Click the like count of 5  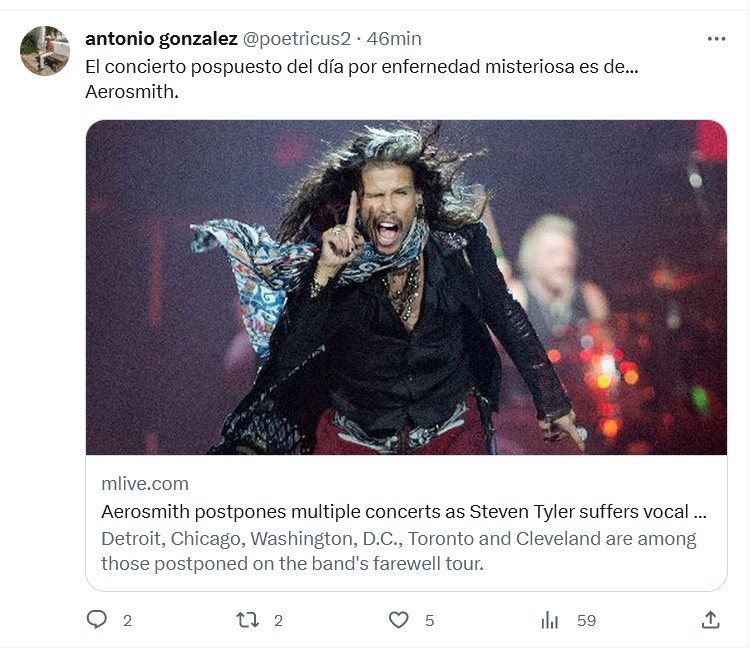click(429, 620)
